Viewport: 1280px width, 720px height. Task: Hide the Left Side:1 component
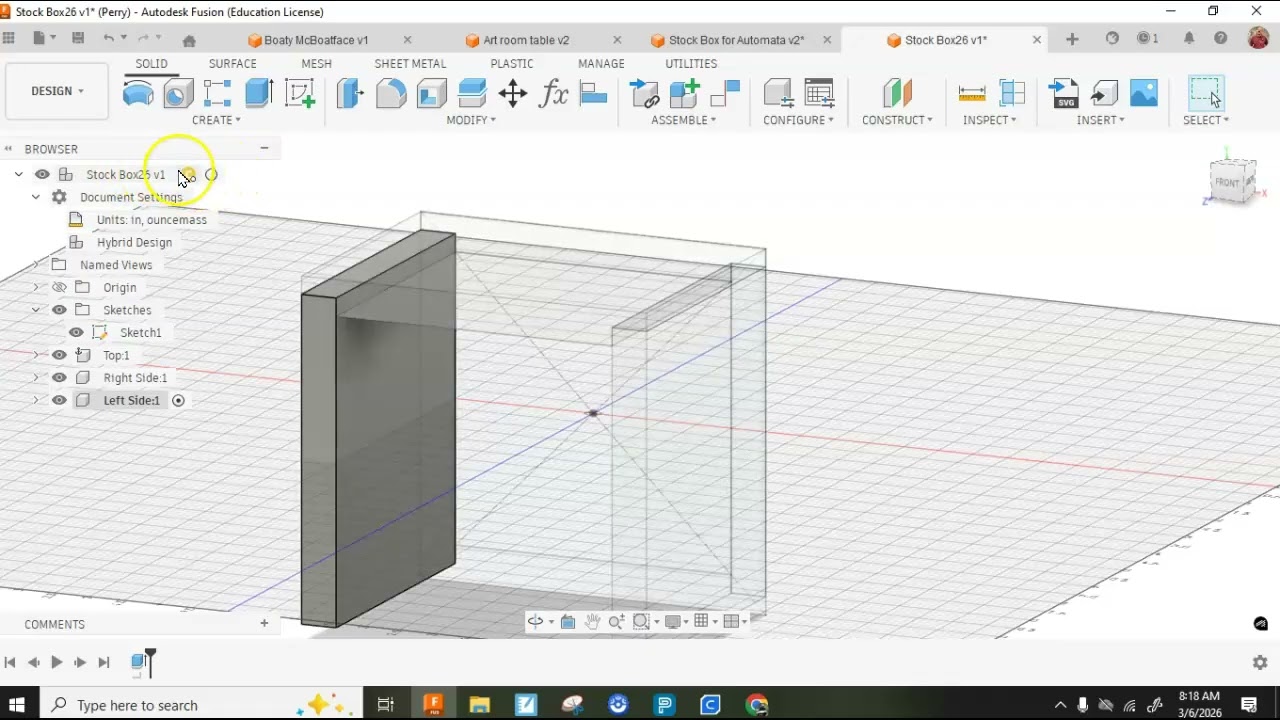pos(59,400)
